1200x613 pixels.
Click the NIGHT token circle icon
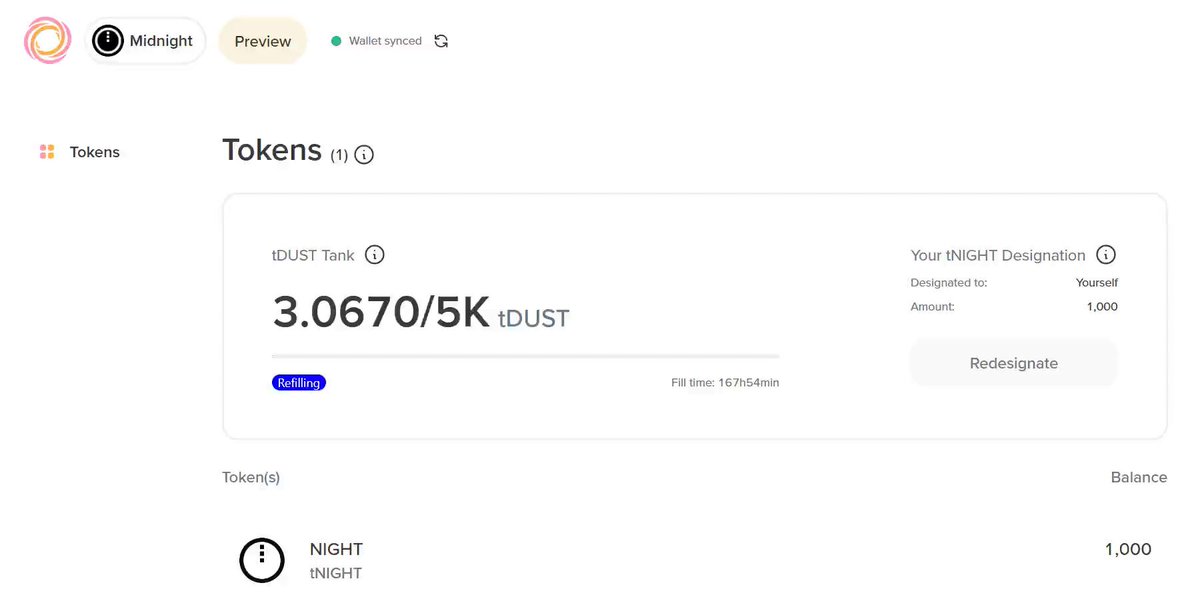pos(262,560)
